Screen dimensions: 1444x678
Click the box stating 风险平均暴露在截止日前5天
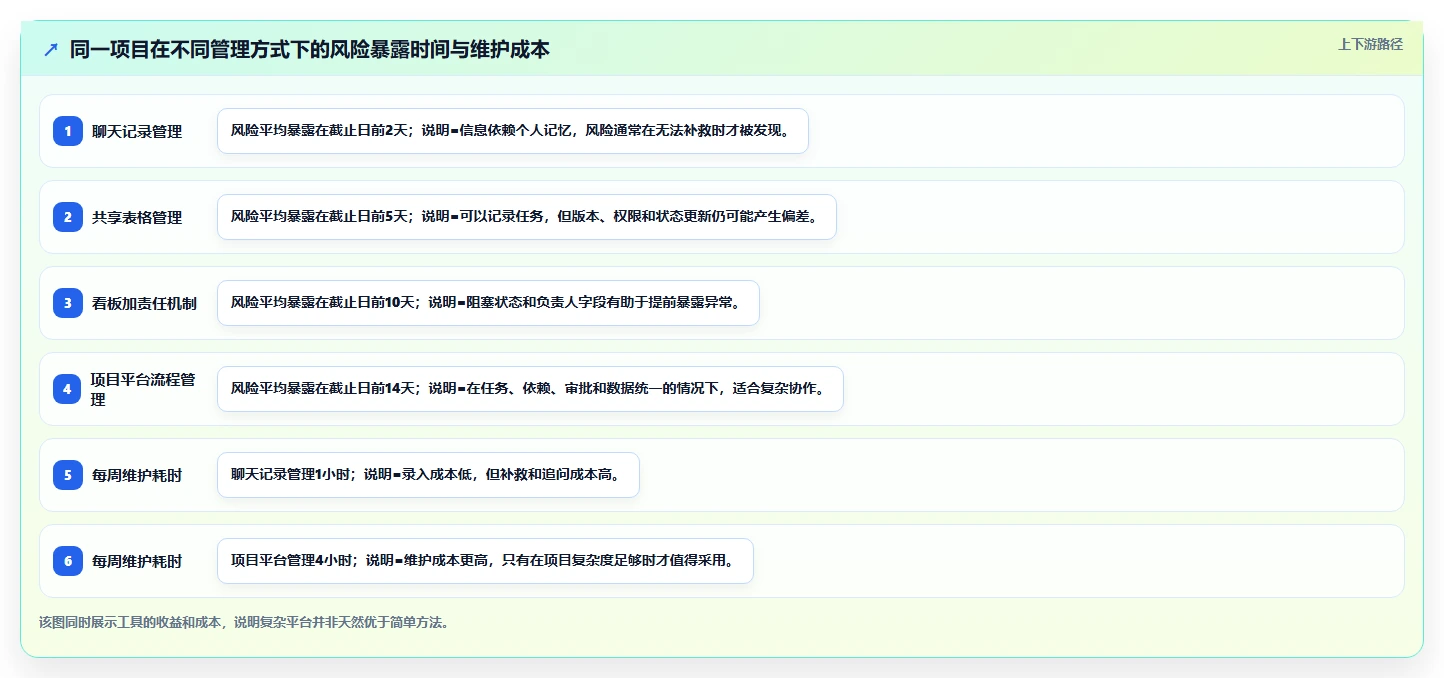pos(526,217)
